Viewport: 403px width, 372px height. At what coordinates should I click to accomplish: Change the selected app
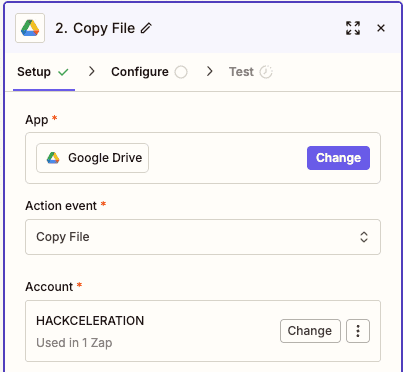338,158
